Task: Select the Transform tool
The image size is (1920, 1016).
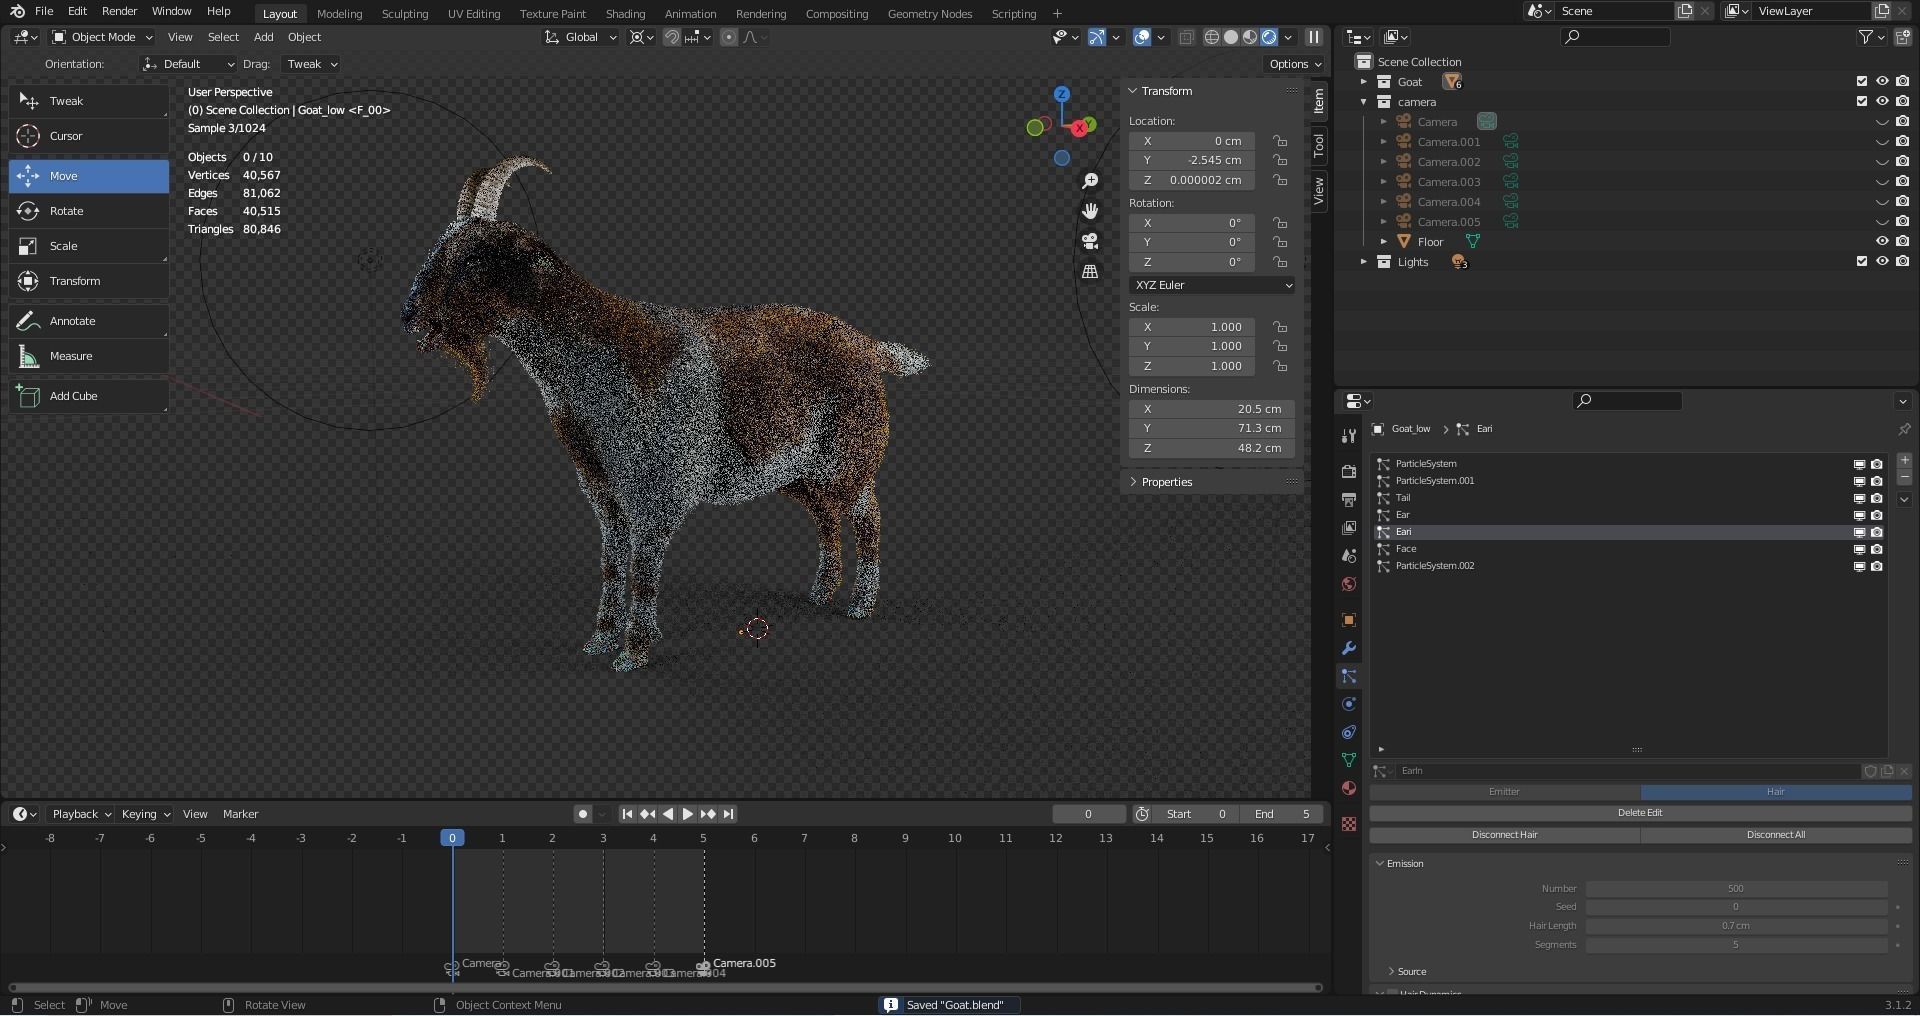Action: (89, 281)
